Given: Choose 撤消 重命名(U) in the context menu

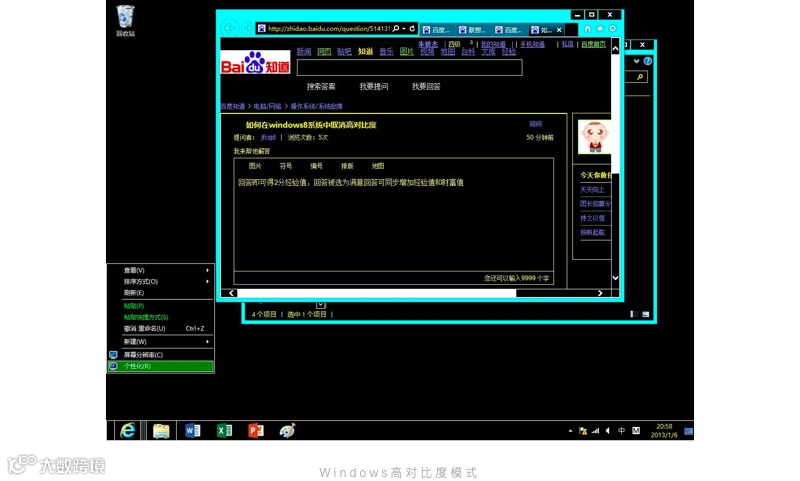Looking at the screenshot, I should point(160,328).
